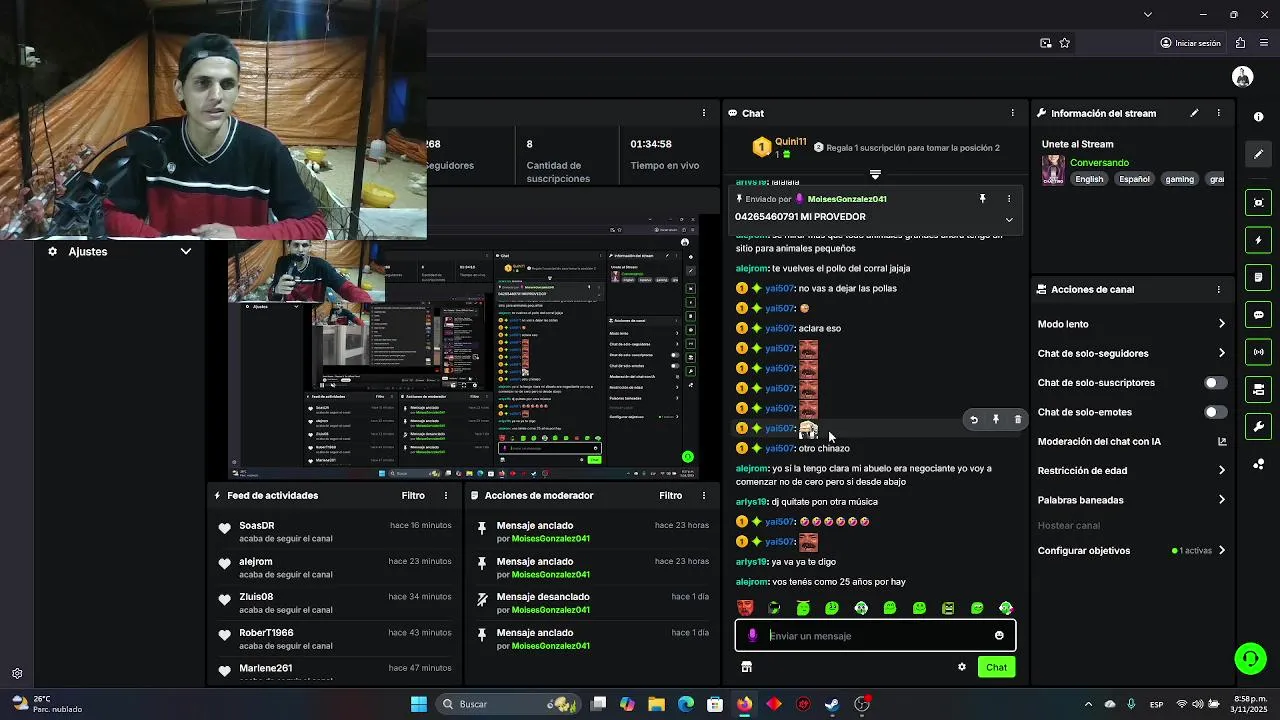Toggle the chat bubble widget in the sidebar
This screenshot has width=1280, height=720.
(x=1258, y=314)
